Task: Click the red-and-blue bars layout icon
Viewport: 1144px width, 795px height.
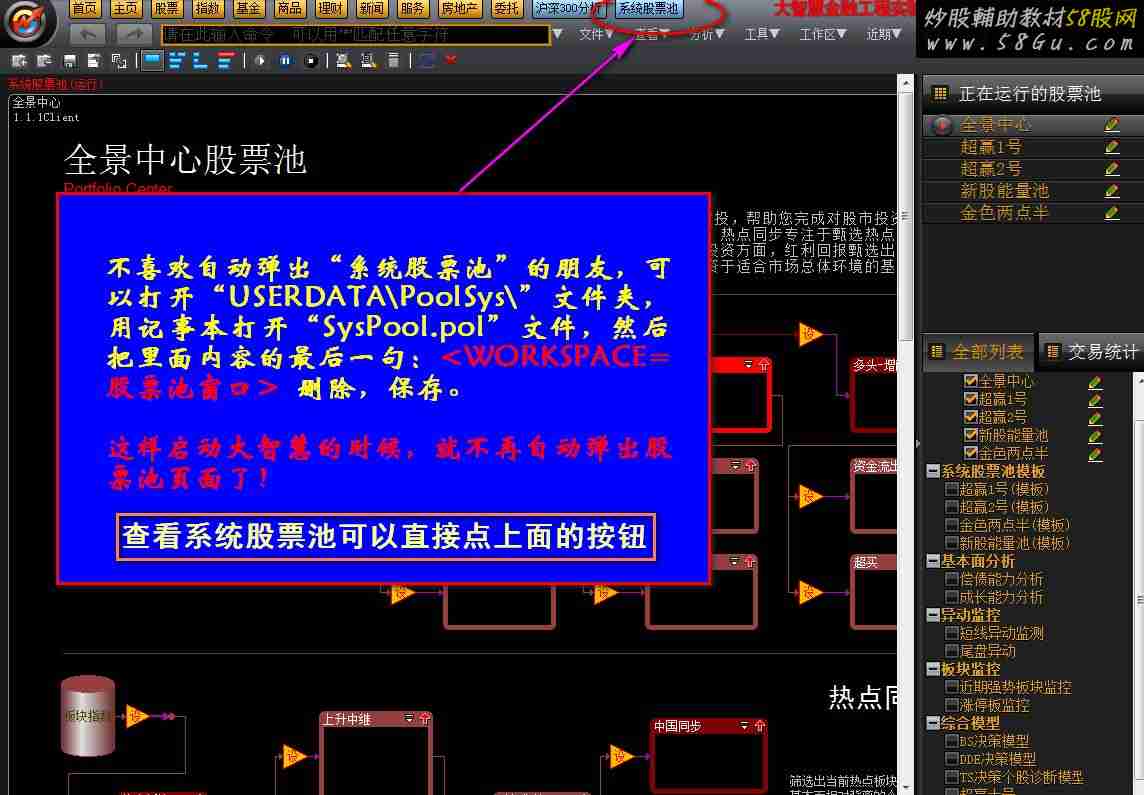Action: coord(225,61)
